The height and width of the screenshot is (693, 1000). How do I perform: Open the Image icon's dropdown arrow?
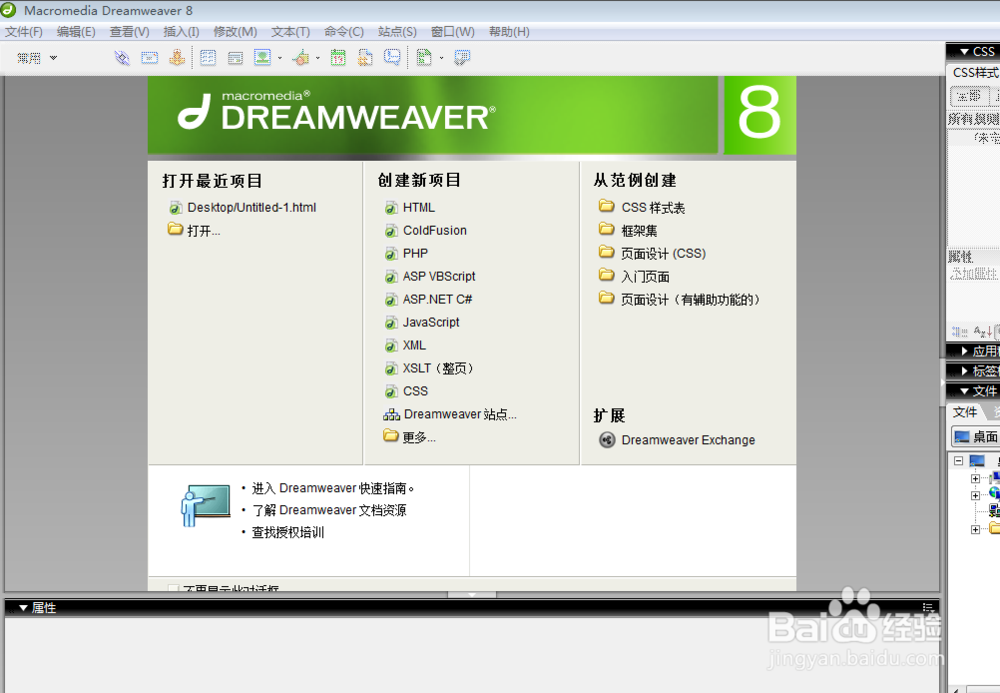click(x=280, y=58)
